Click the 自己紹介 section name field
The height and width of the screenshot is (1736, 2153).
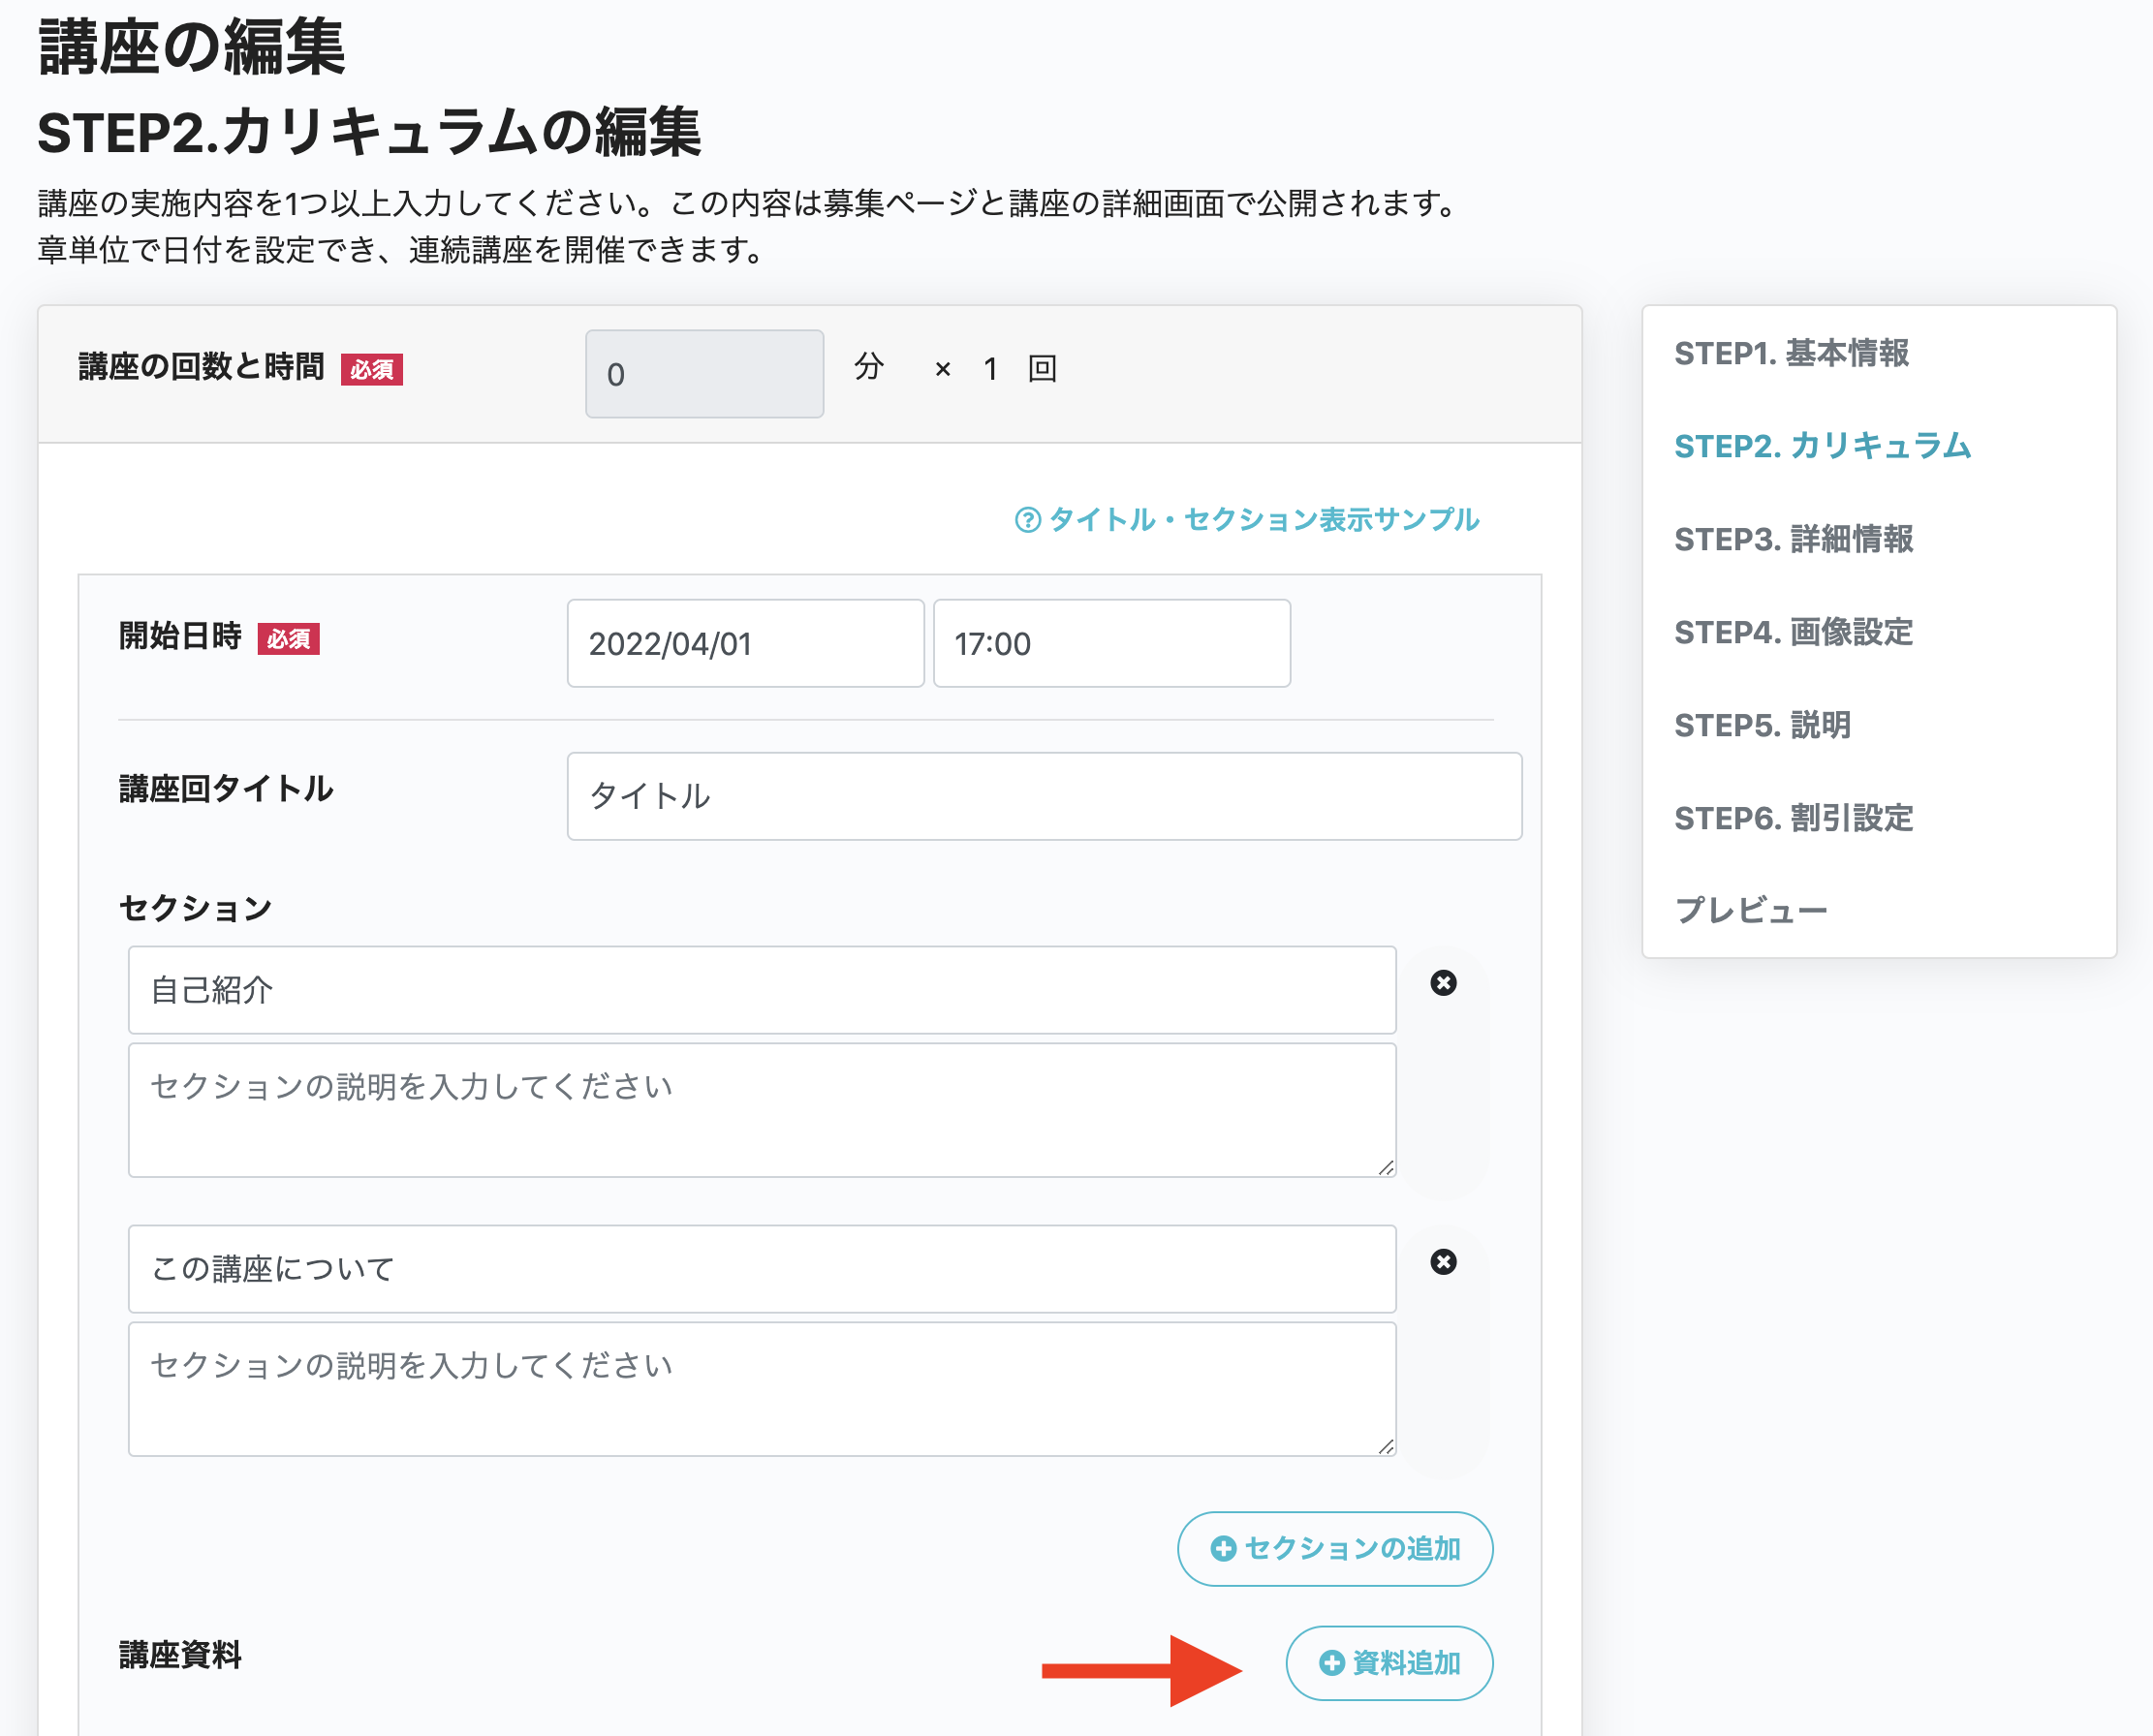click(x=761, y=990)
